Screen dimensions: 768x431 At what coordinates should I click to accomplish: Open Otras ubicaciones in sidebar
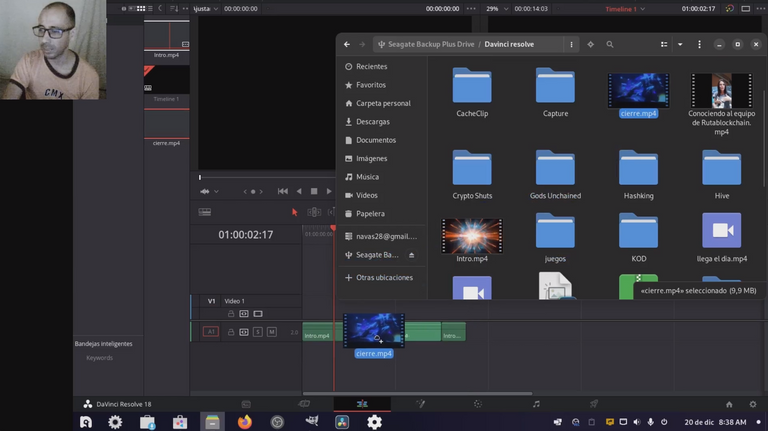point(382,278)
